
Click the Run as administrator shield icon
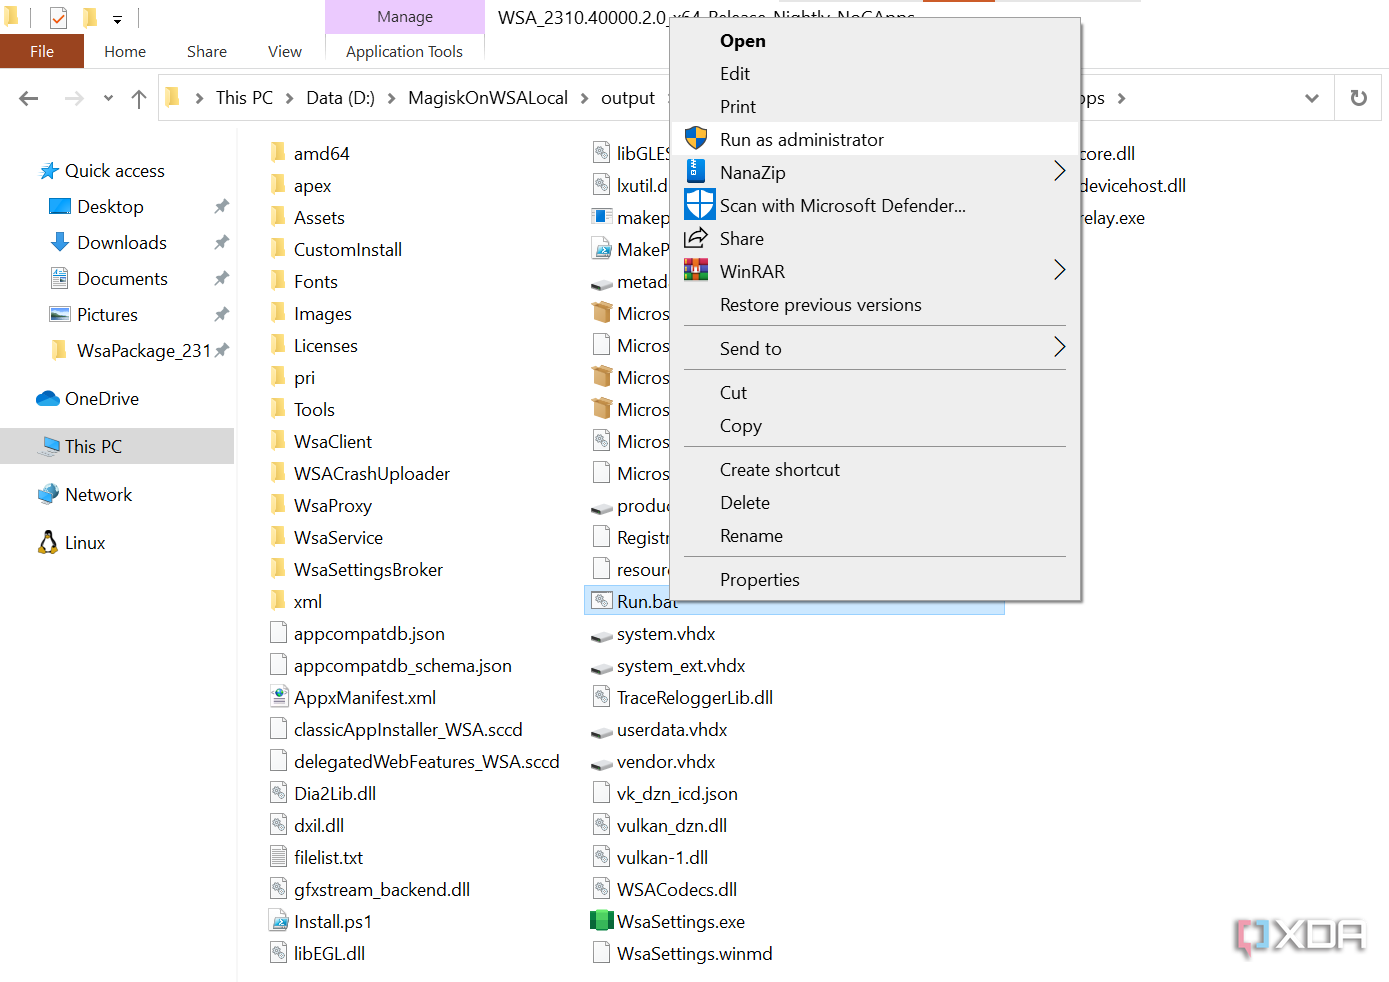pos(696,139)
